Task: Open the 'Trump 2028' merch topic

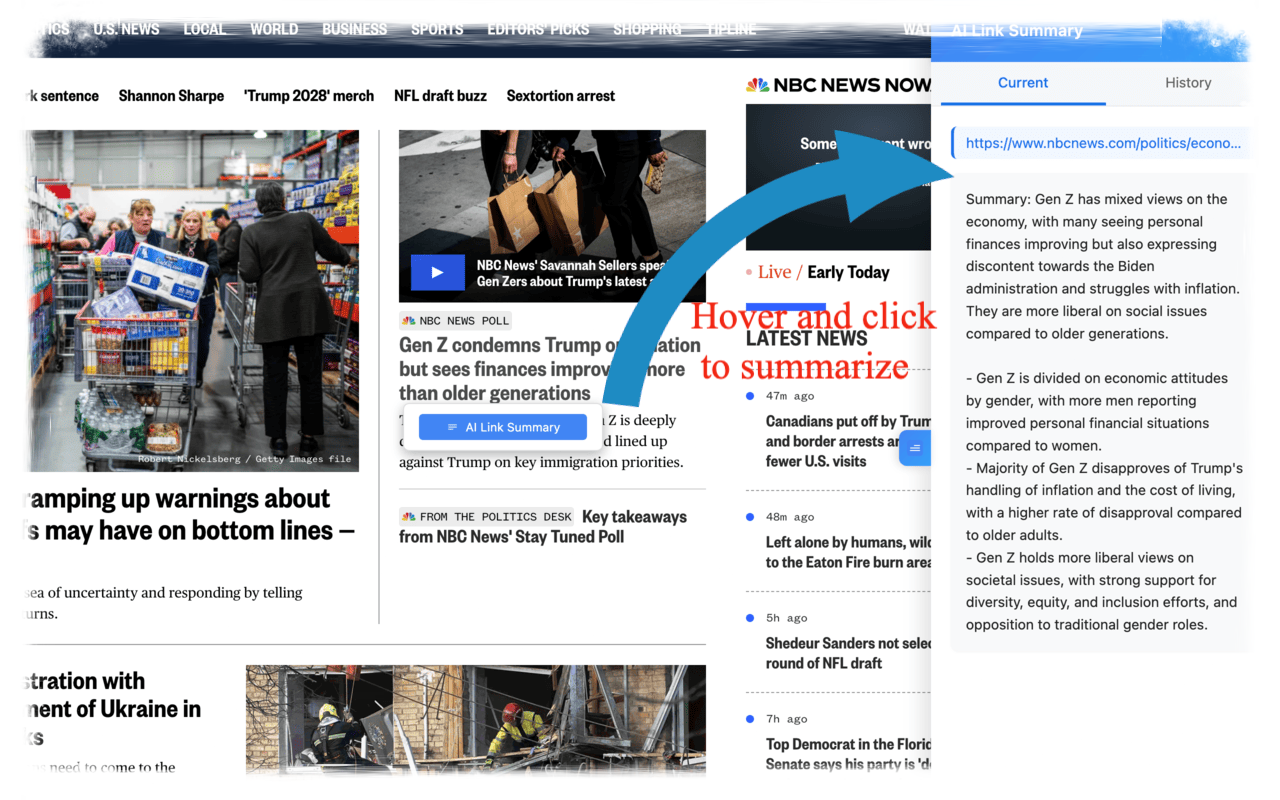Action: click(x=309, y=96)
